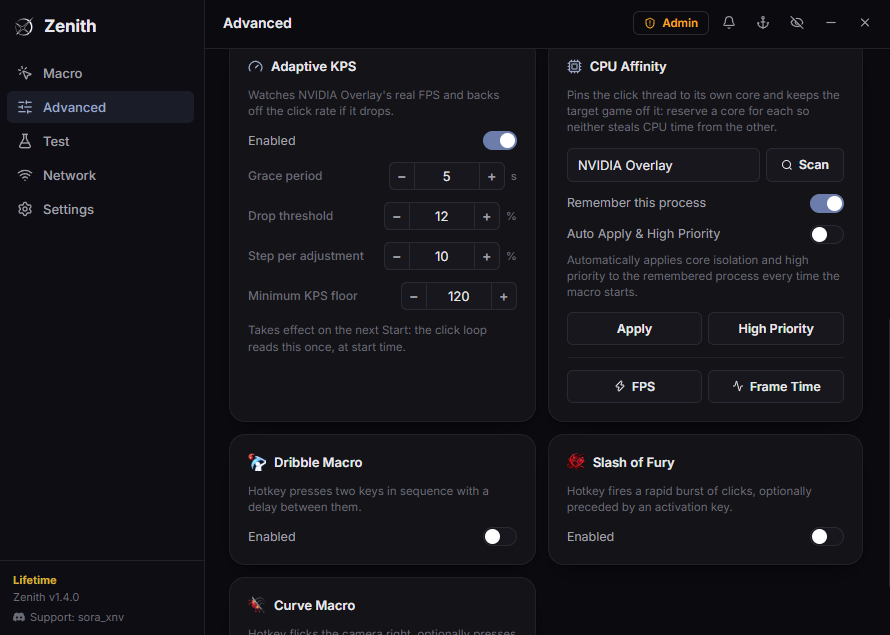Open Settings from the sidebar

[100, 209]
